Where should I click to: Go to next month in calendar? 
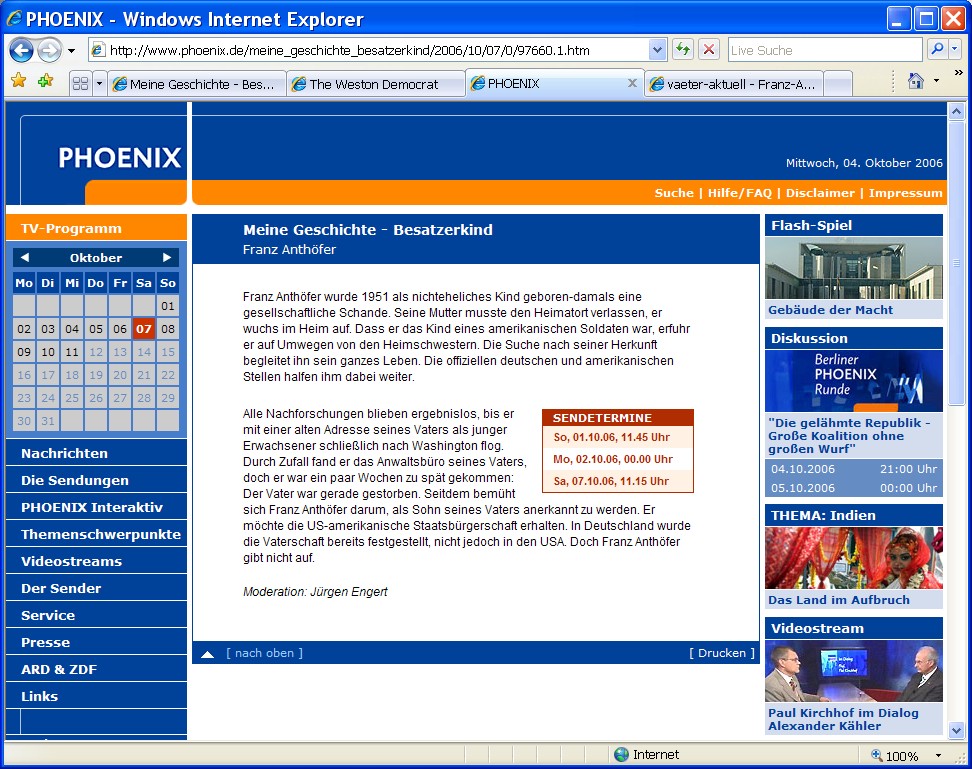coord(167,257)
